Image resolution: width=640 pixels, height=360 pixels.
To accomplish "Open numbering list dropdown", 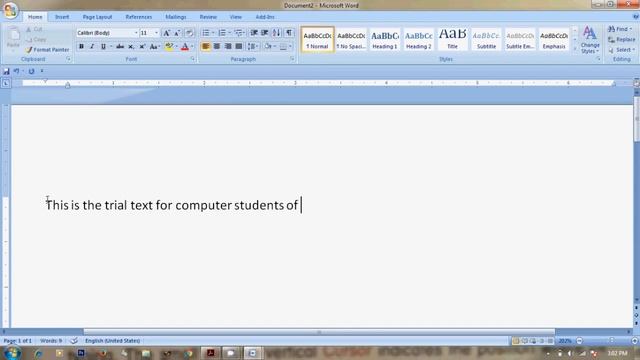I will [x=229, y=33].
